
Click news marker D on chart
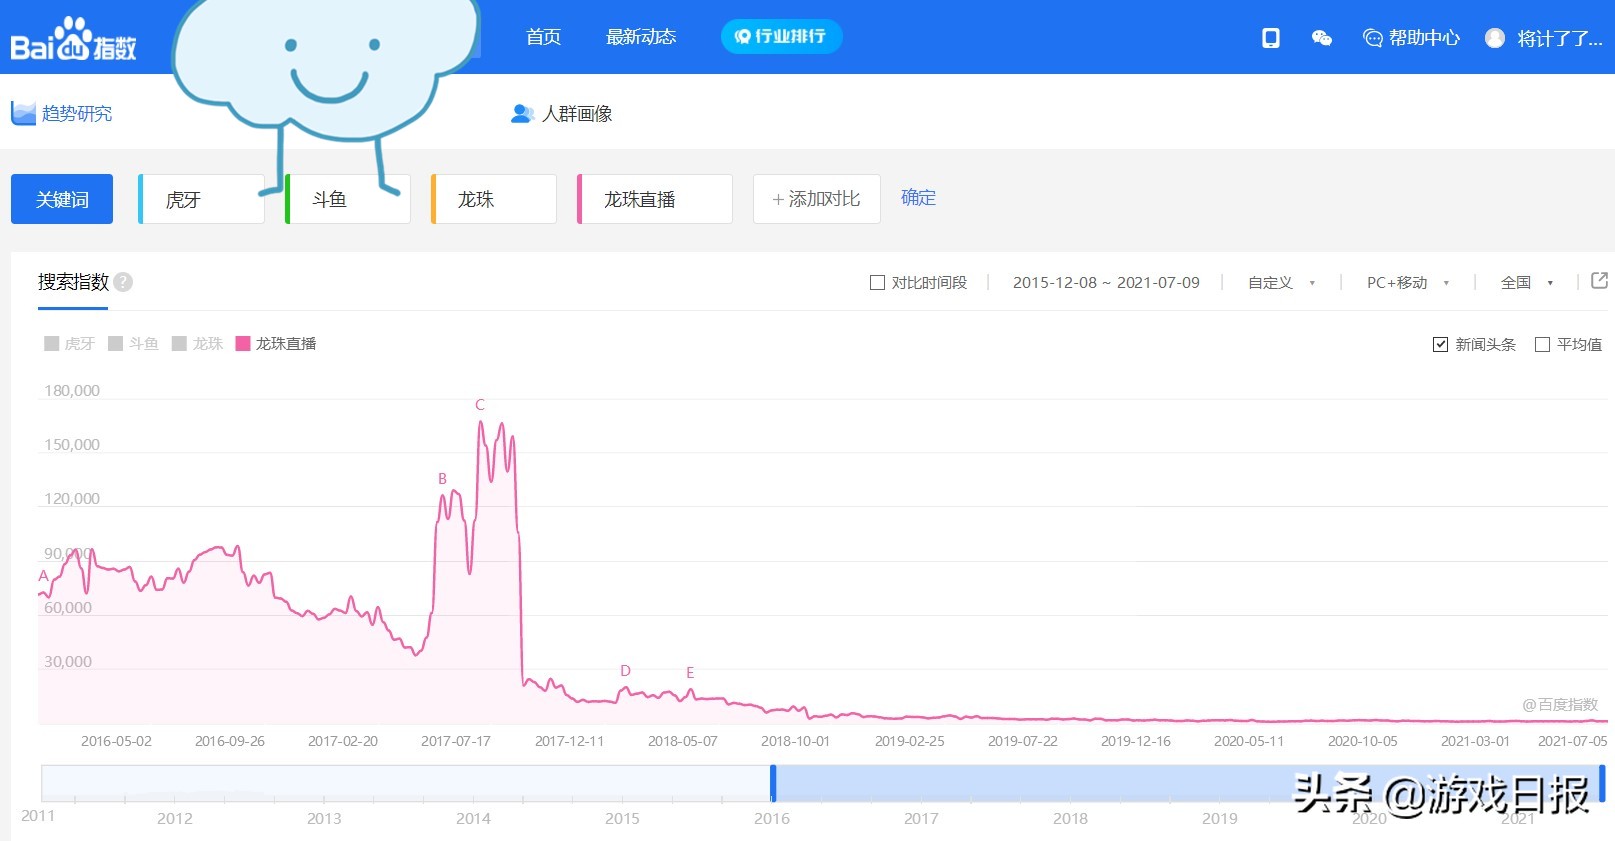[625, 671]
